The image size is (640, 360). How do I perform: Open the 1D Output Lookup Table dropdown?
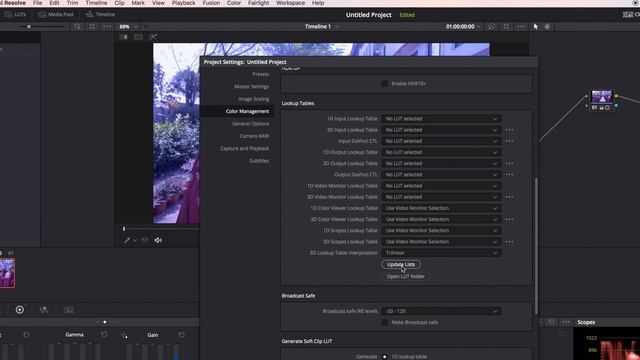[x=441, y=152]
